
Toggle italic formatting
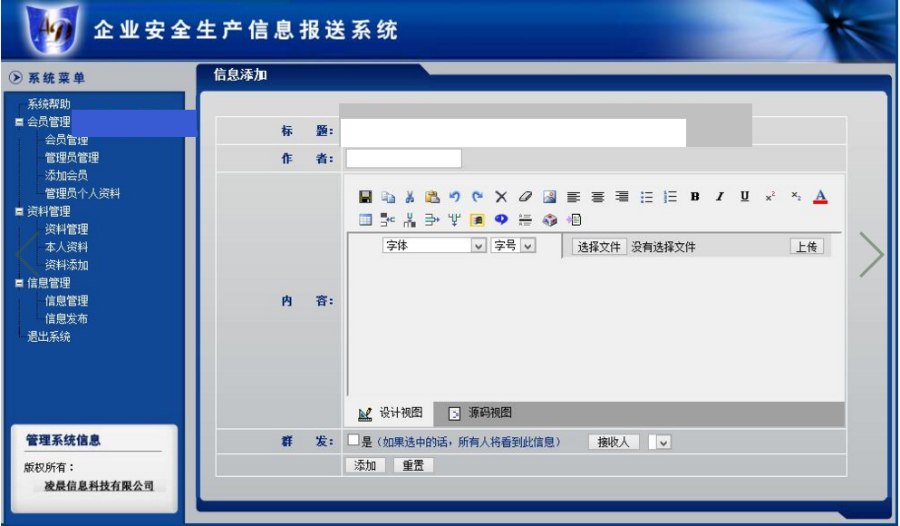tap(719, 196)
